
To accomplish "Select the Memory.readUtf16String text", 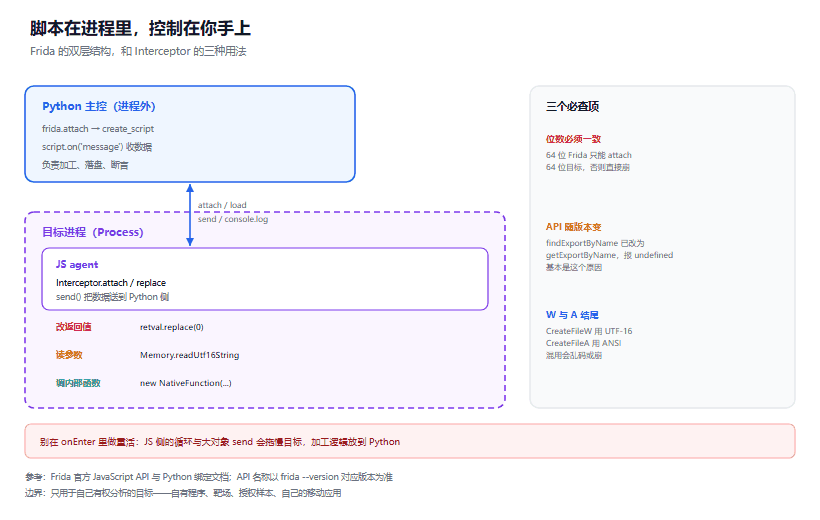I will pos(189,355).
